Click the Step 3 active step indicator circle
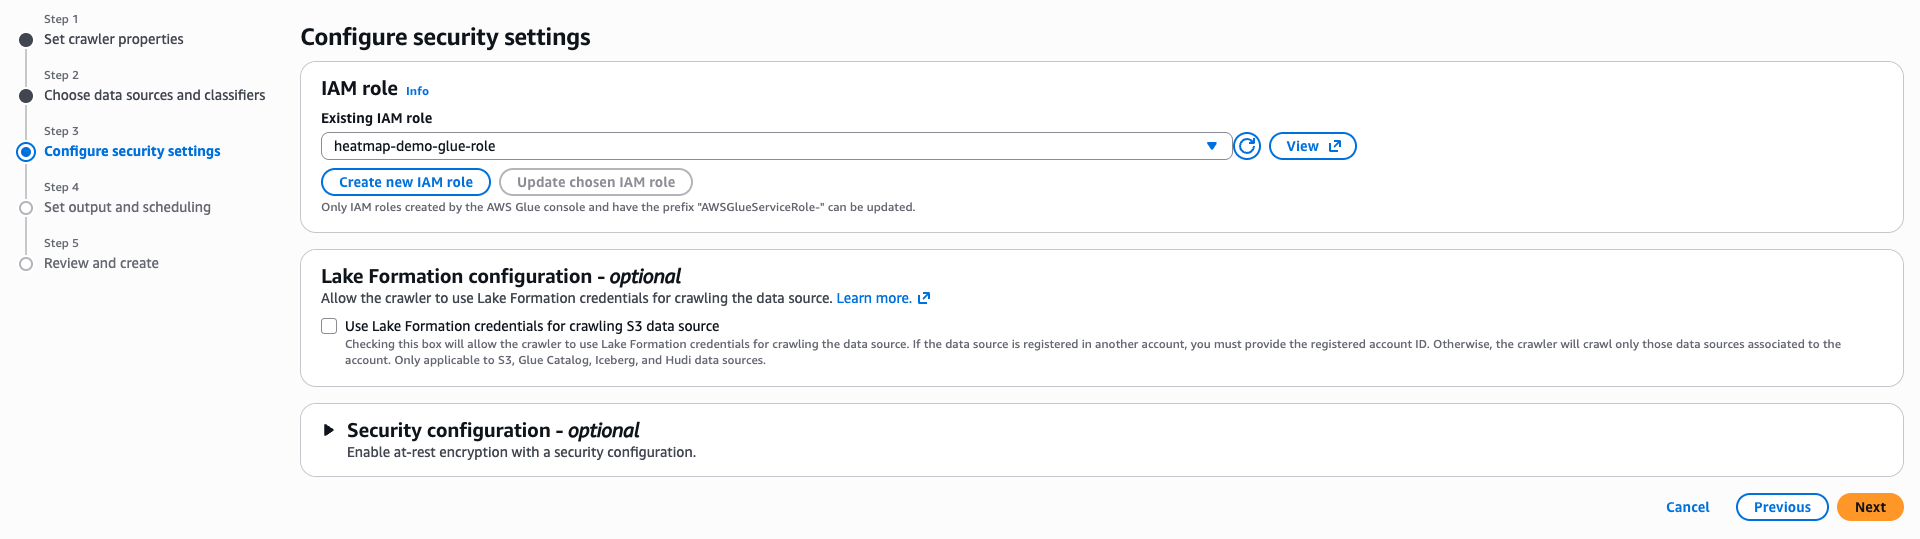This screenshot has width=1920, height=539. pyautogui.click(x=26, y=152)
